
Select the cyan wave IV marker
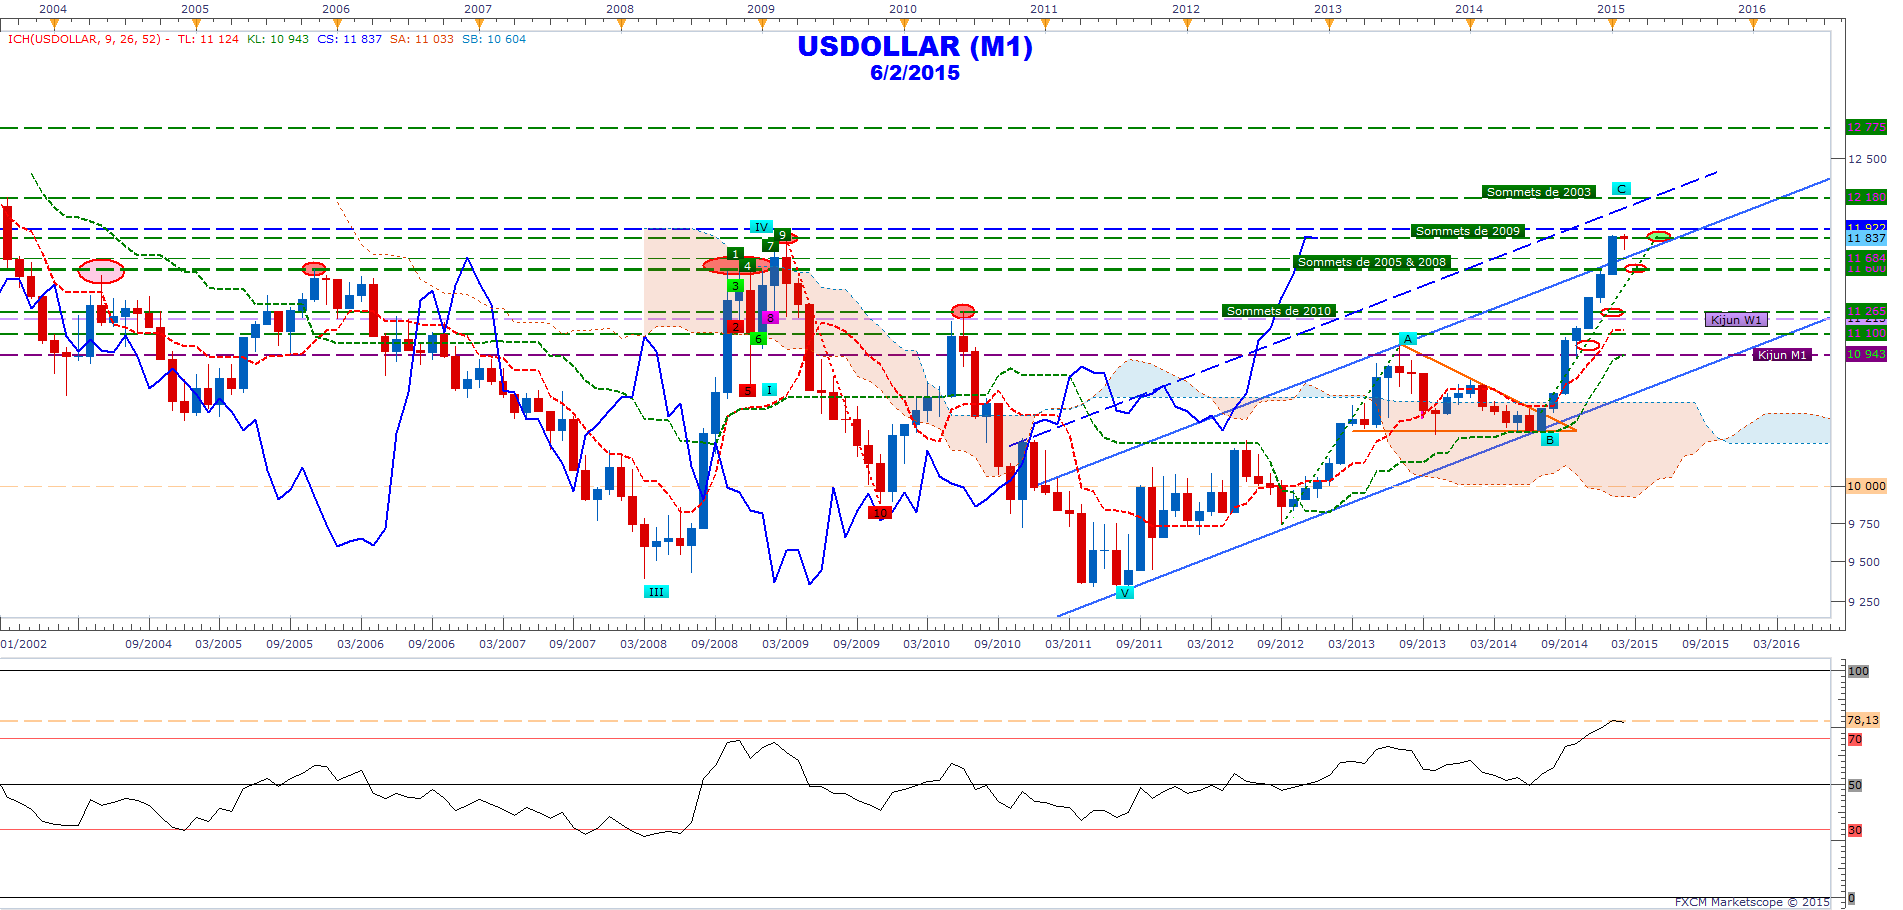pyautogui.click(x=760, y=227)
